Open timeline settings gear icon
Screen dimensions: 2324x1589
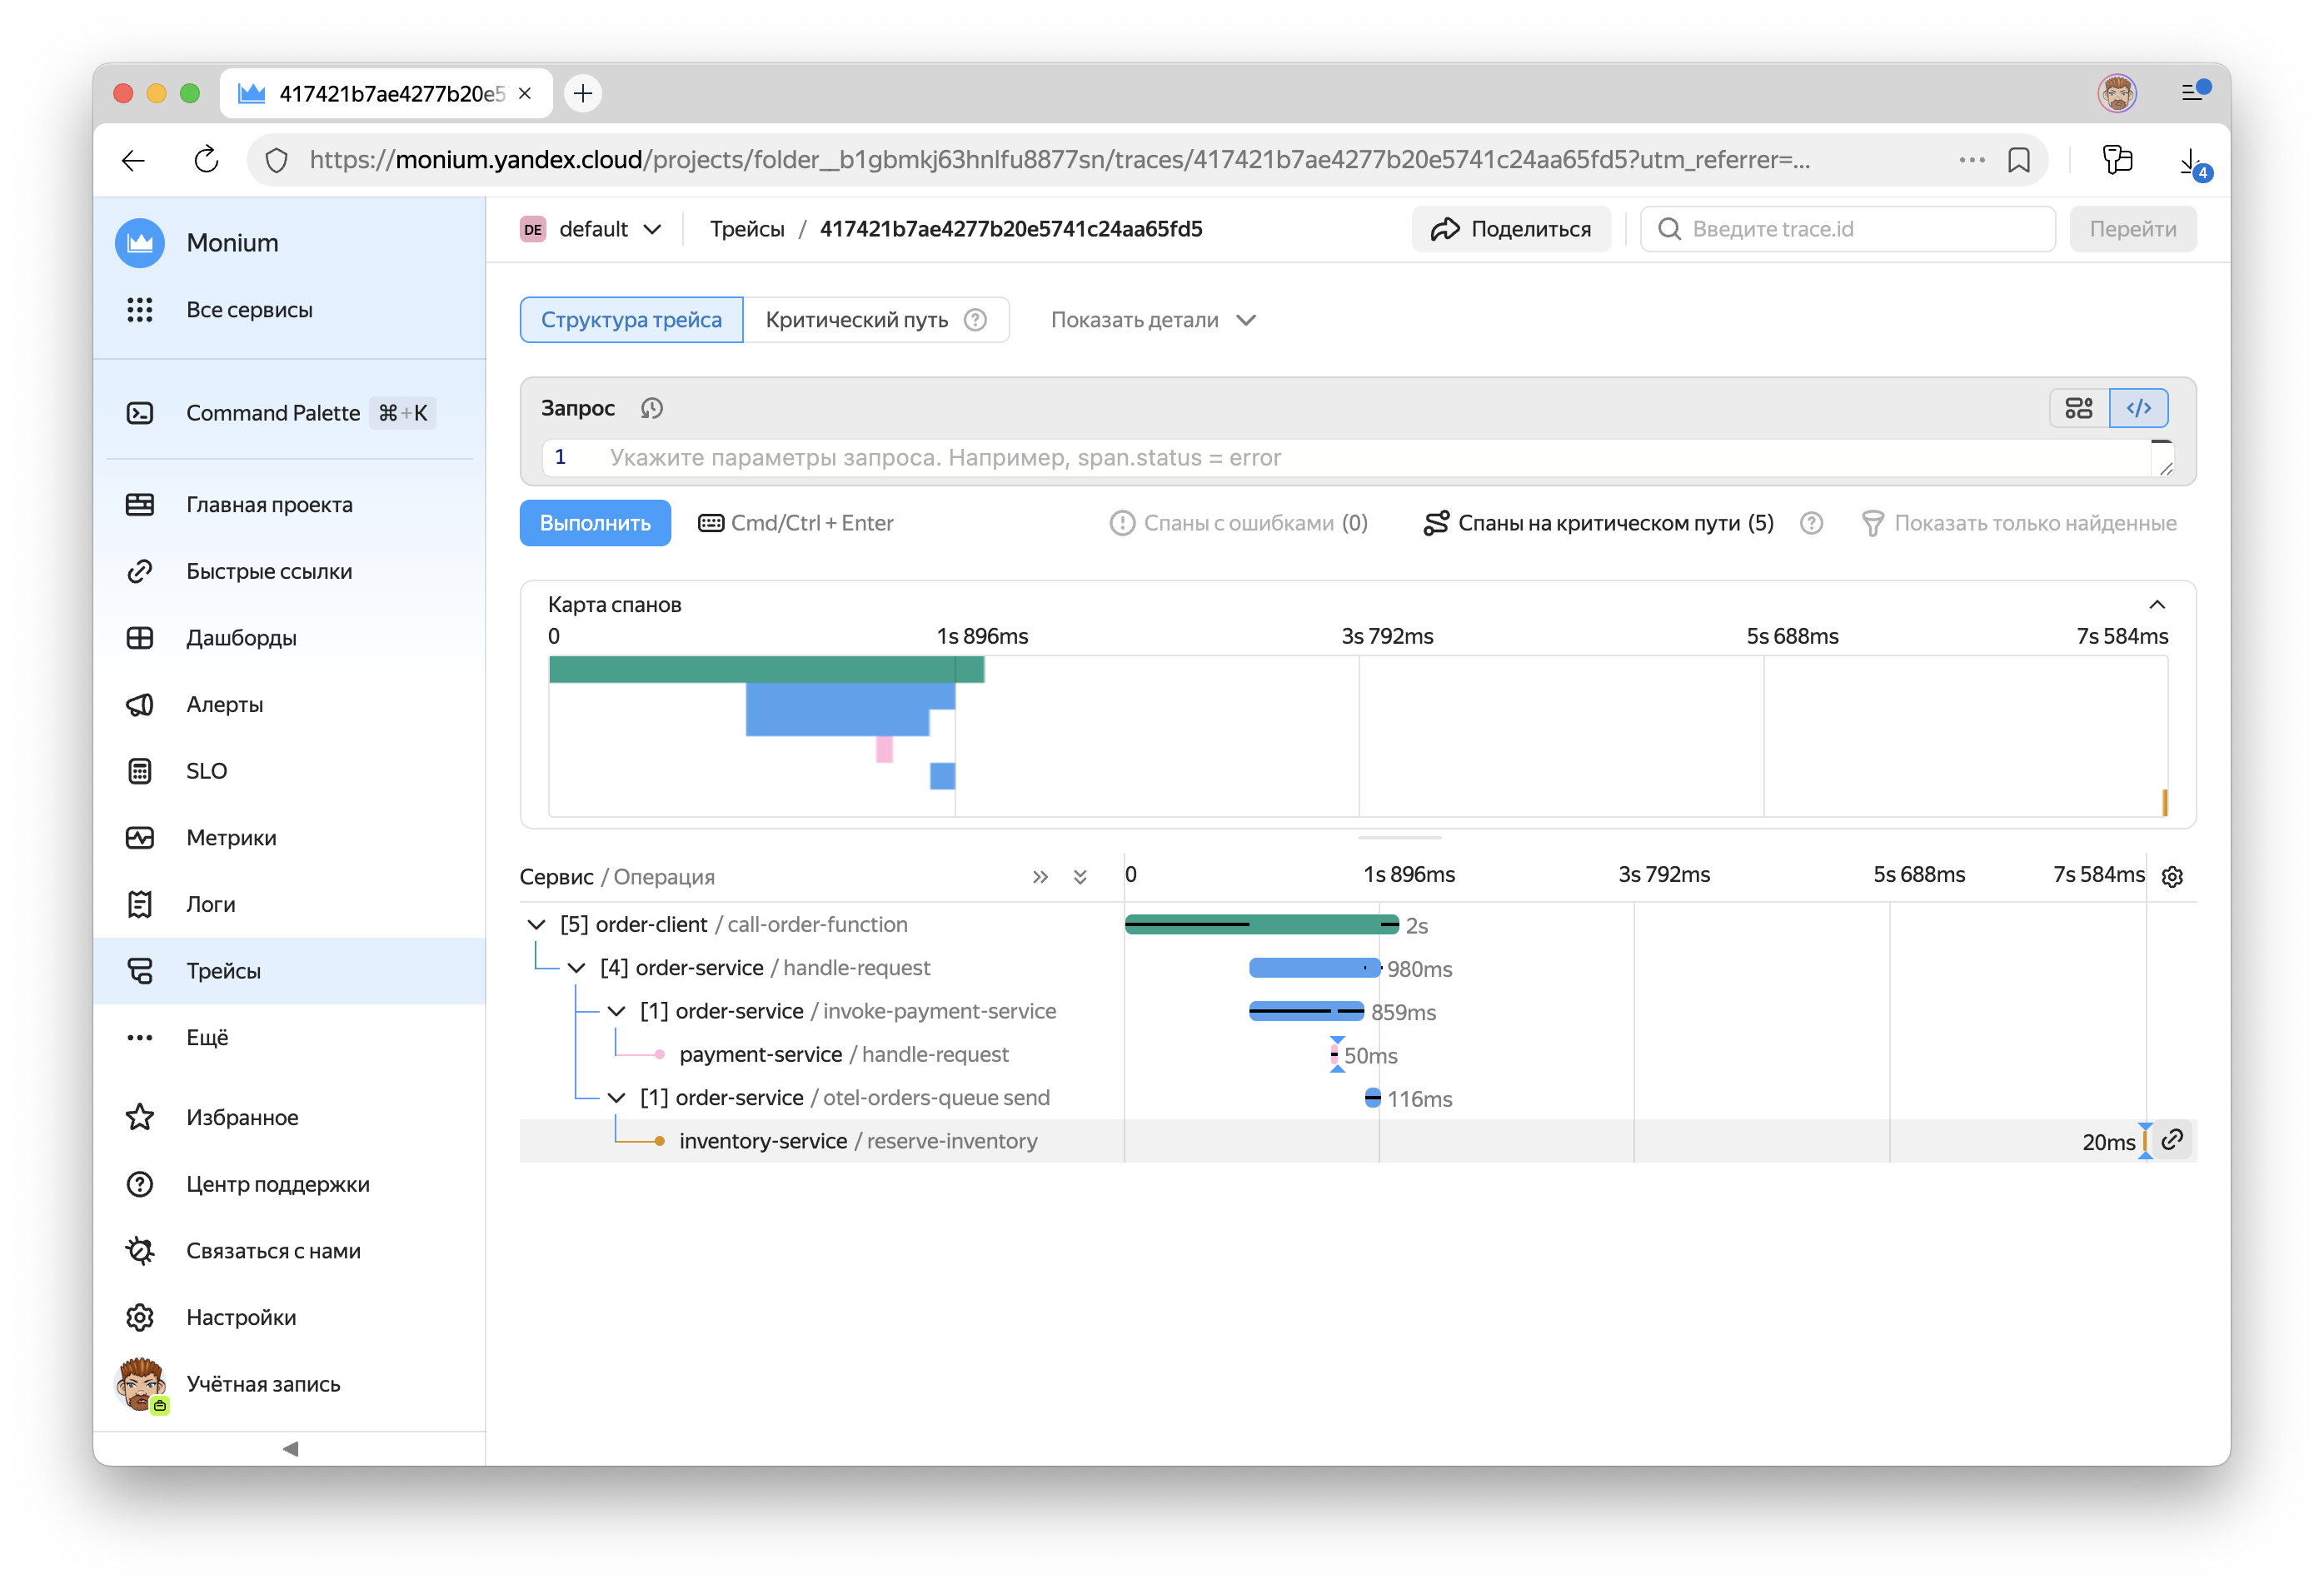click(2172, 877)
